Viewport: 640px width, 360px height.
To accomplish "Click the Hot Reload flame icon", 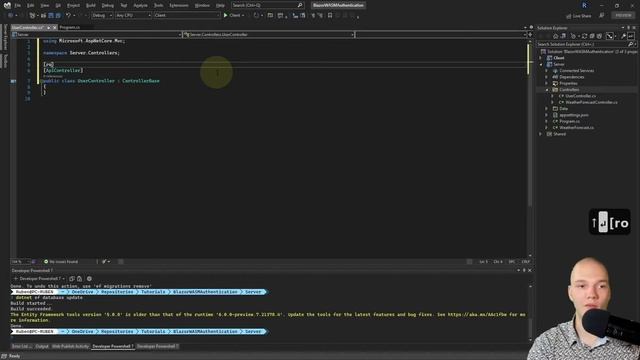I will [256, 16].
